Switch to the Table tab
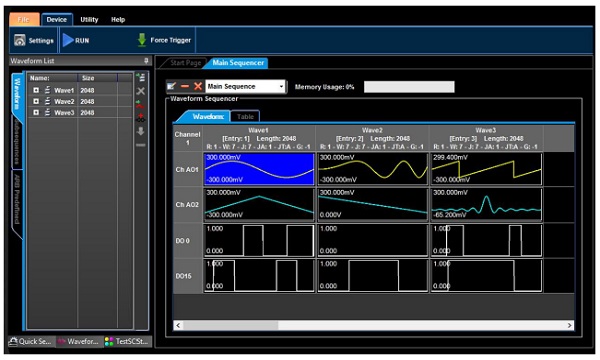The image size is (600, 360). pos(245,117)
